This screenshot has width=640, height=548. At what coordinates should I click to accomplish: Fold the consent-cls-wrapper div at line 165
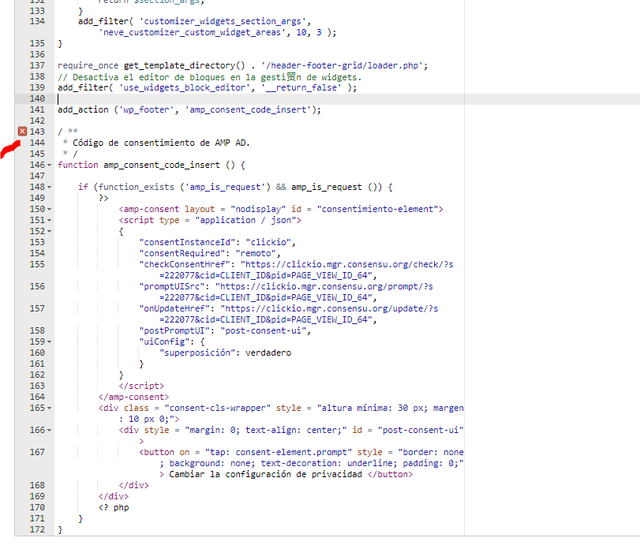pyautogui.click(x=49, y=408)
